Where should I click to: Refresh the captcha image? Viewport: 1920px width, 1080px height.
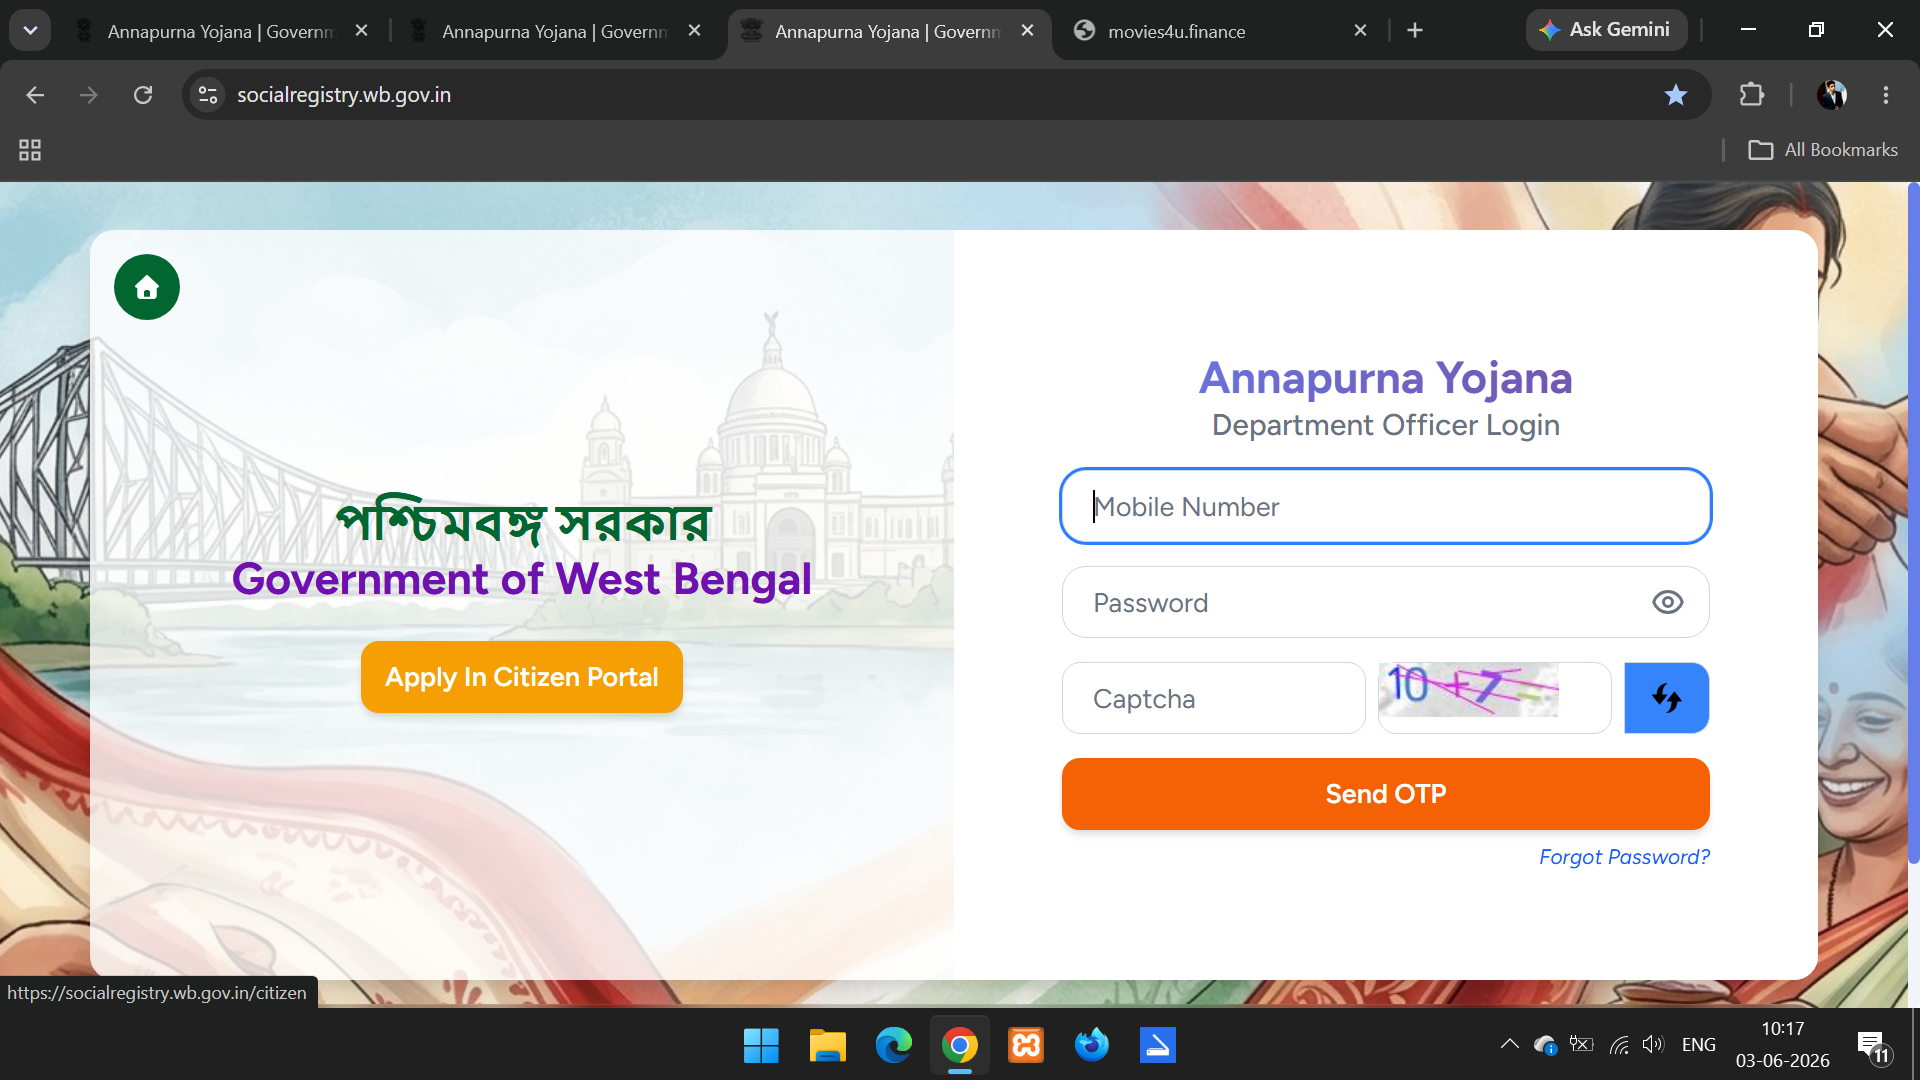pyautogui.click(x=1666, y=698)
